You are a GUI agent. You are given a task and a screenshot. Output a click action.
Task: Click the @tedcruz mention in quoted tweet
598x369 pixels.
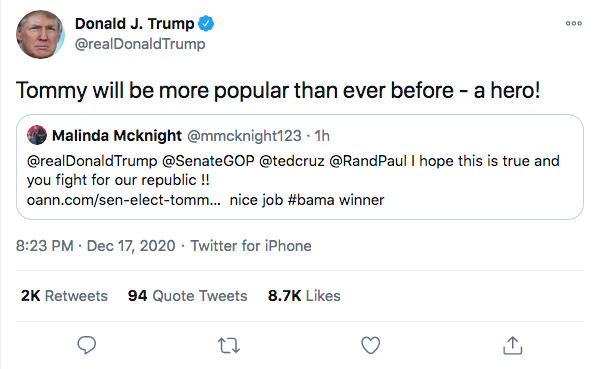292,161
